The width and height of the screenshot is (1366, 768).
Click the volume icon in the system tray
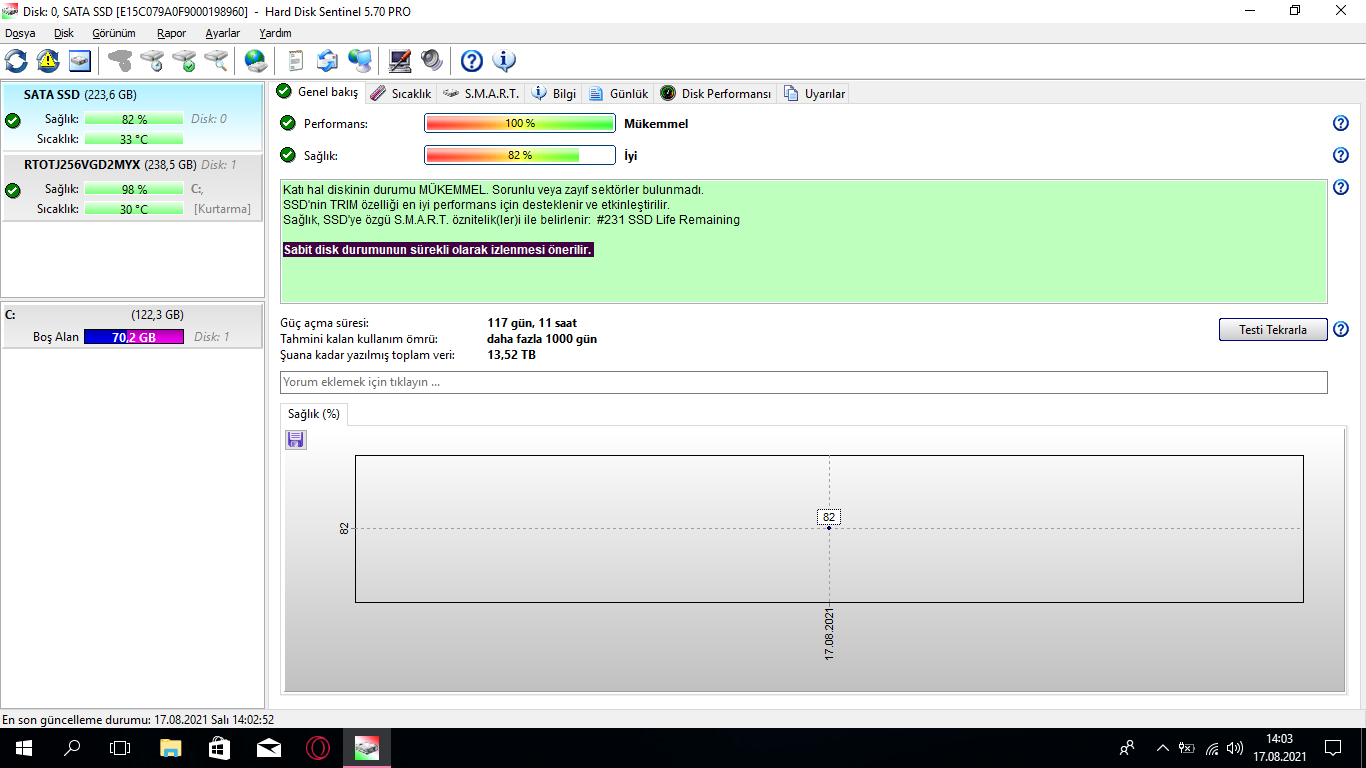tap(1236, 748)
